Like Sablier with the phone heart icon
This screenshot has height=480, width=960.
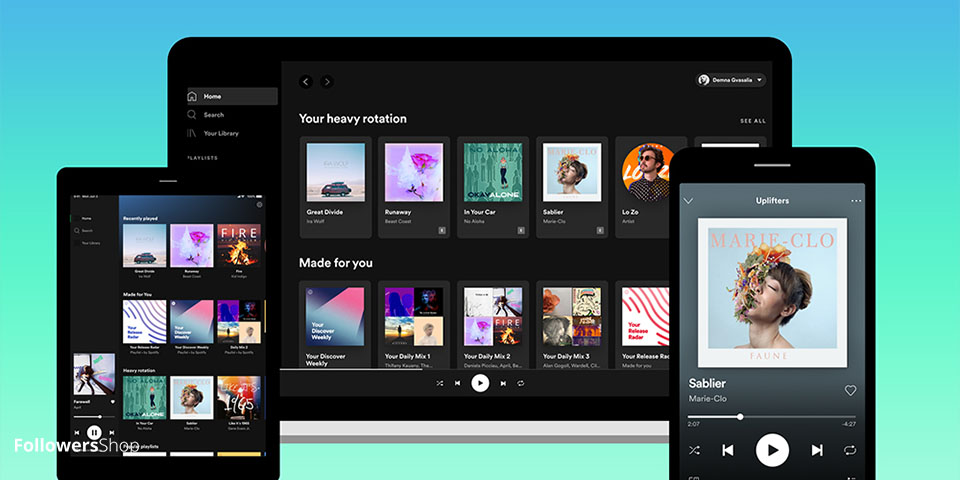coord(850,390)
